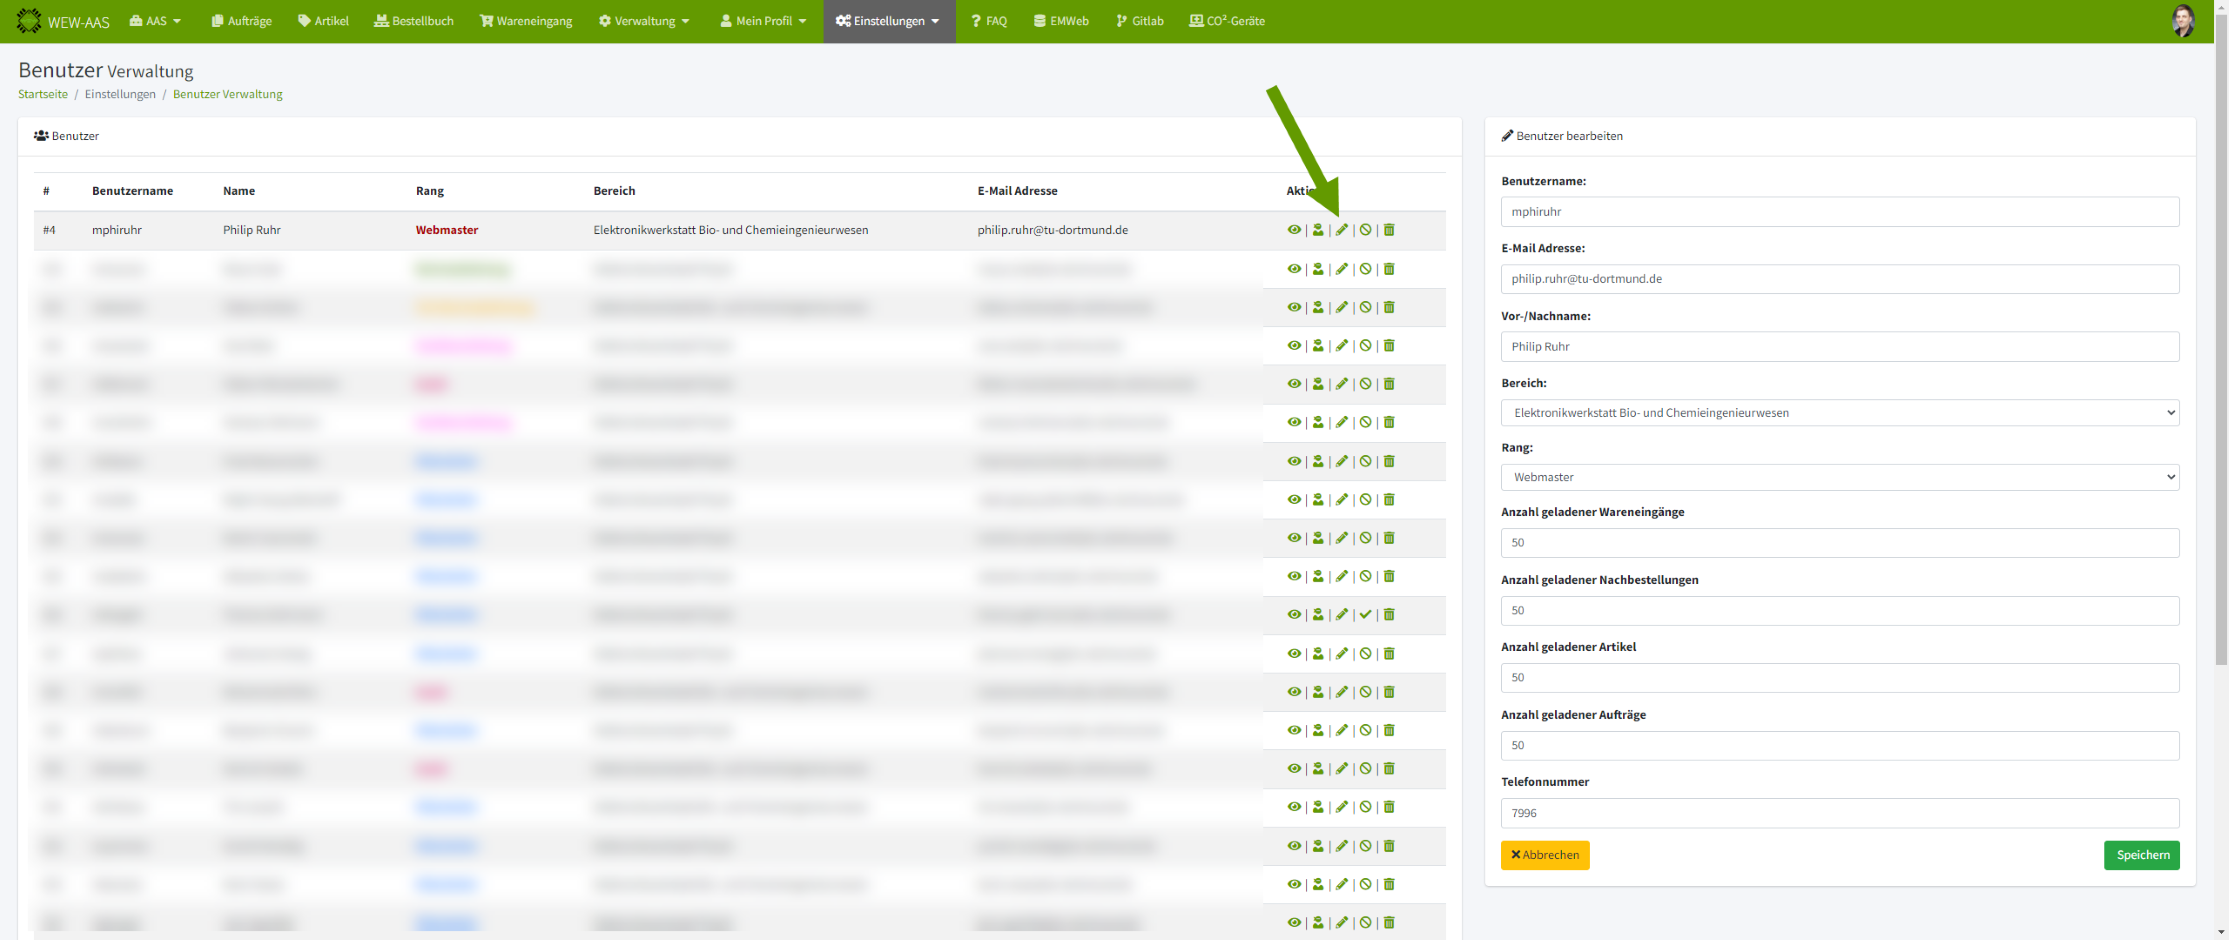Block user mphiruhr with the ban icon
The height and width of the screenshot is (940, 2229).
tap(1365, 230)
